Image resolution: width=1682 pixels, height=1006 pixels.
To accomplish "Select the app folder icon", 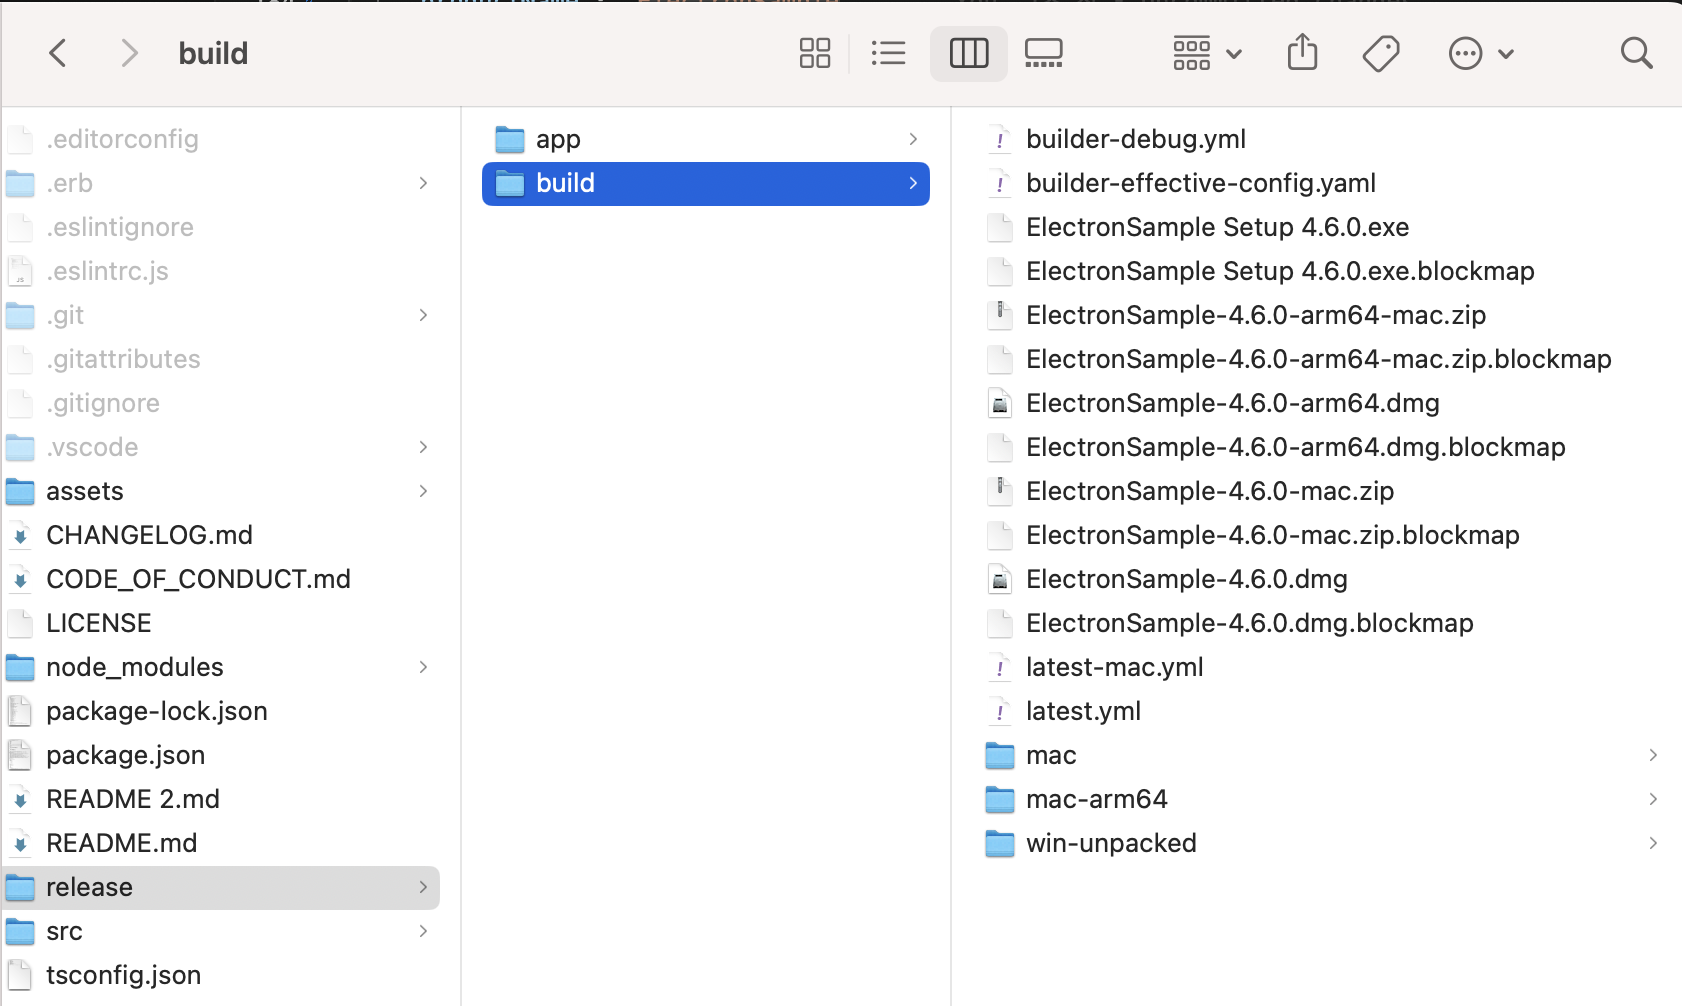I will tap(510, 139).
